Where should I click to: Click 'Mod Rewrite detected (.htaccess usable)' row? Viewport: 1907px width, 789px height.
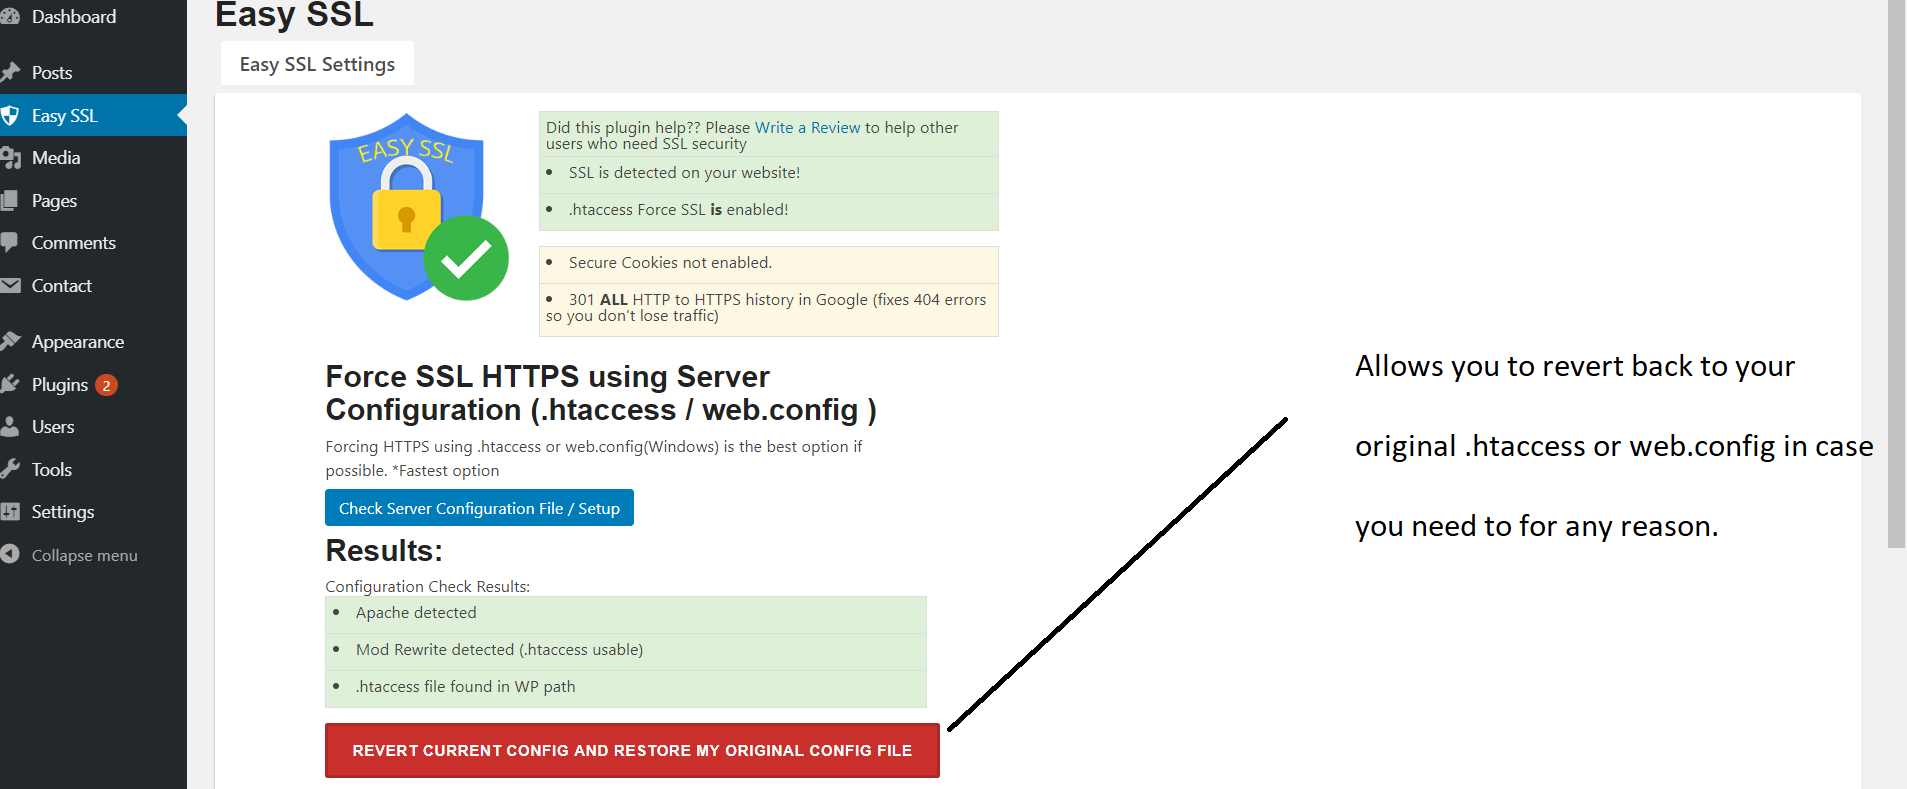(x=626, y=650)
